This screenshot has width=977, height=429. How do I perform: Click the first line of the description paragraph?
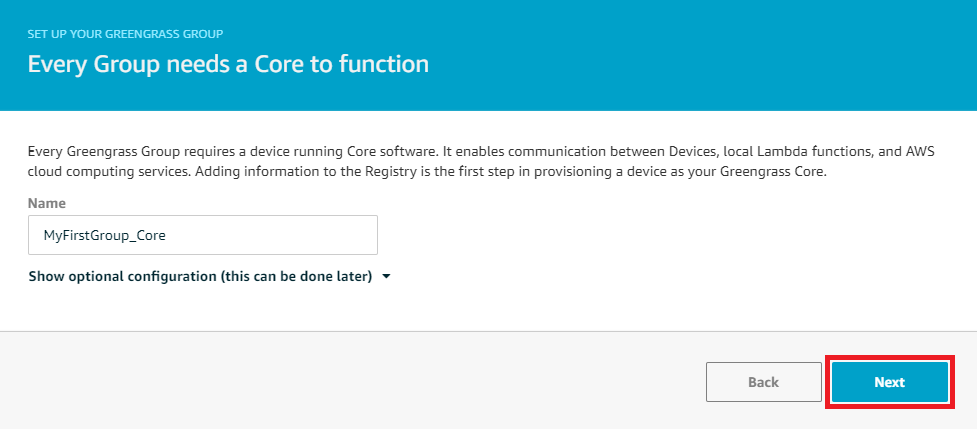point(481,152)
